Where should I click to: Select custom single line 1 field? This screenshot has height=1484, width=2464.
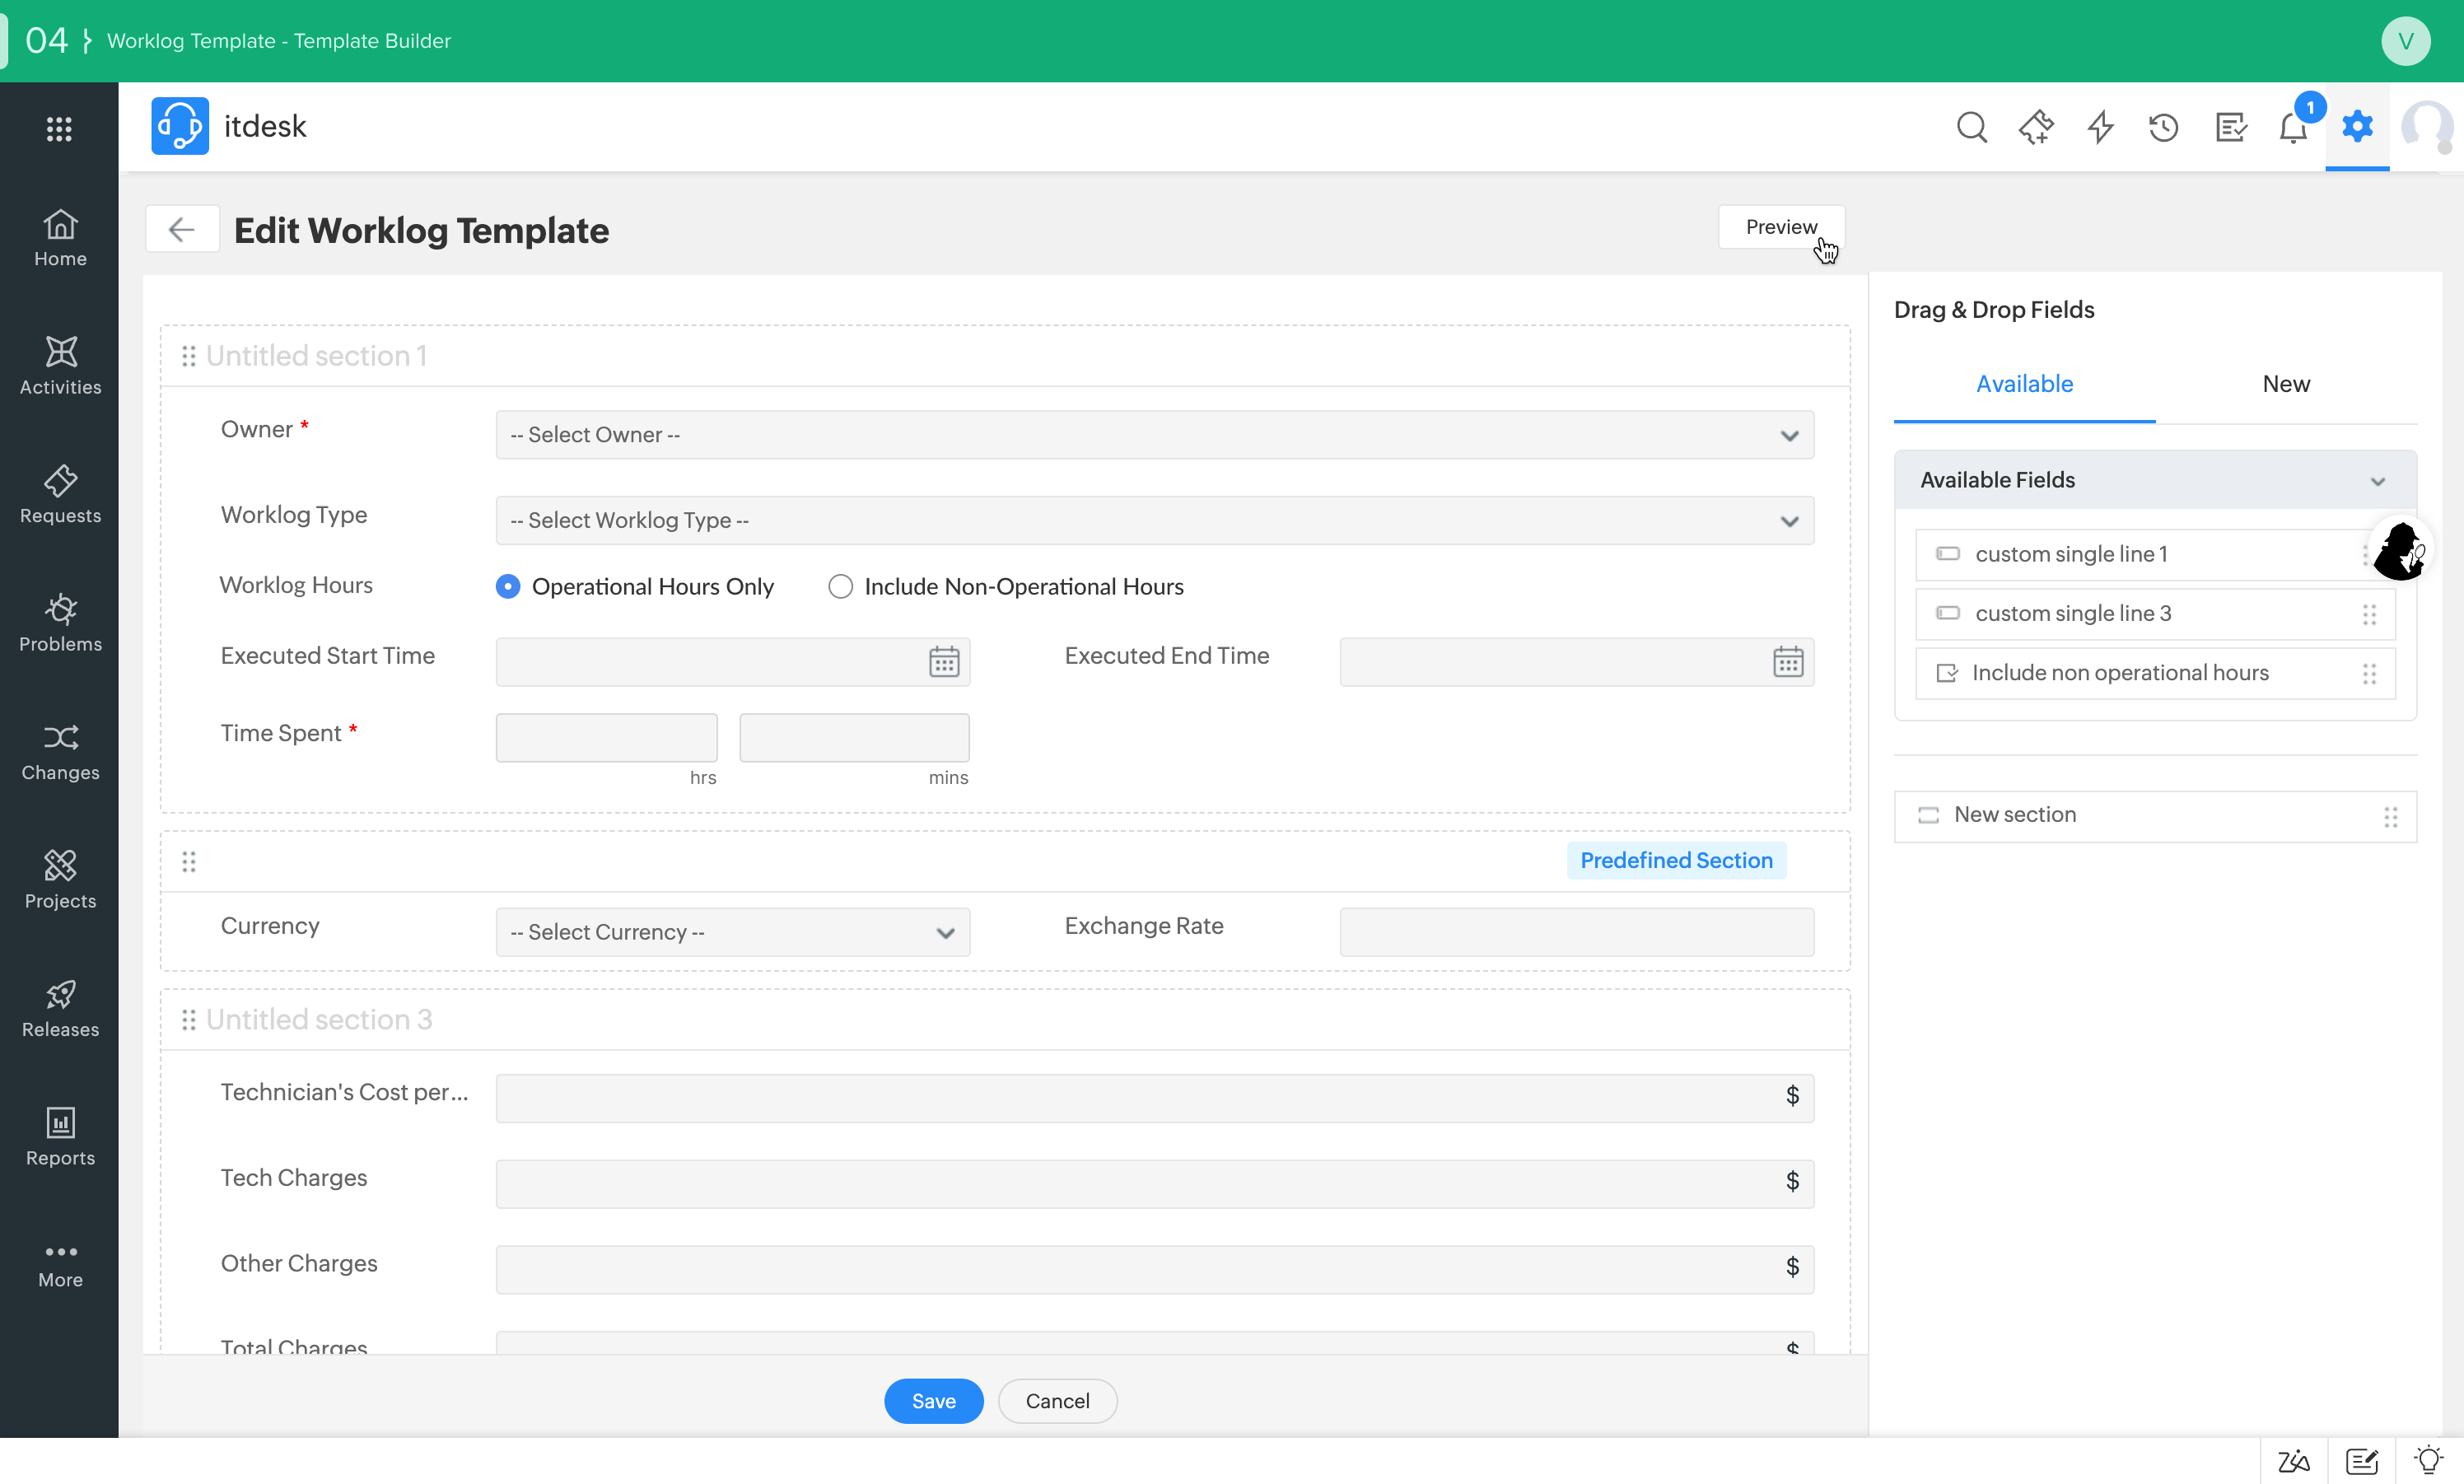tap(2154, 554)
